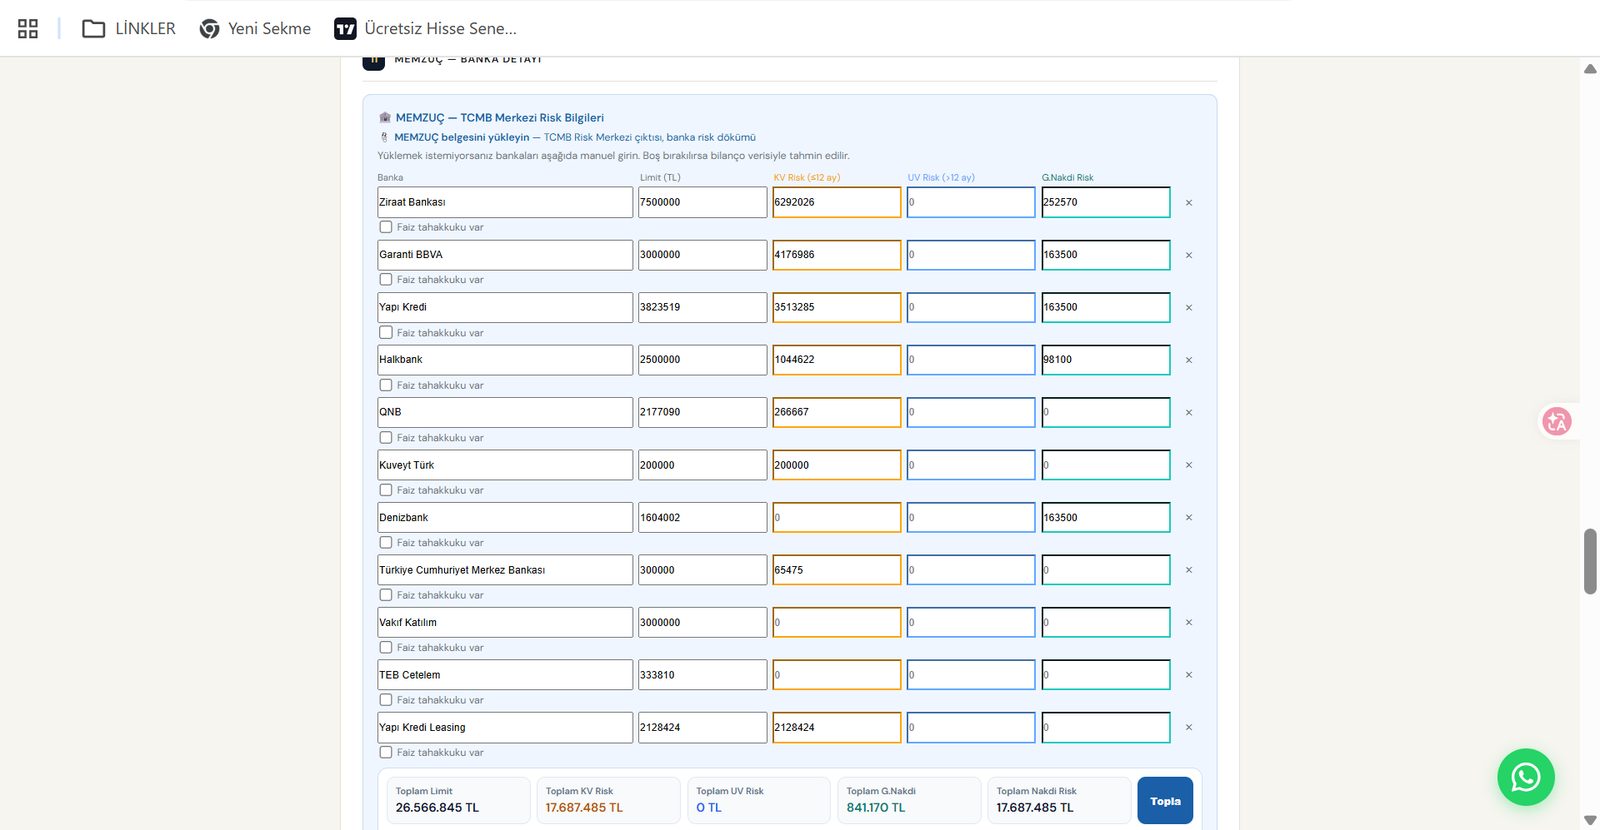Edit the TEB Cetelem limit field 333810
Screen dimensions: 1600x830
coord(703,675)
